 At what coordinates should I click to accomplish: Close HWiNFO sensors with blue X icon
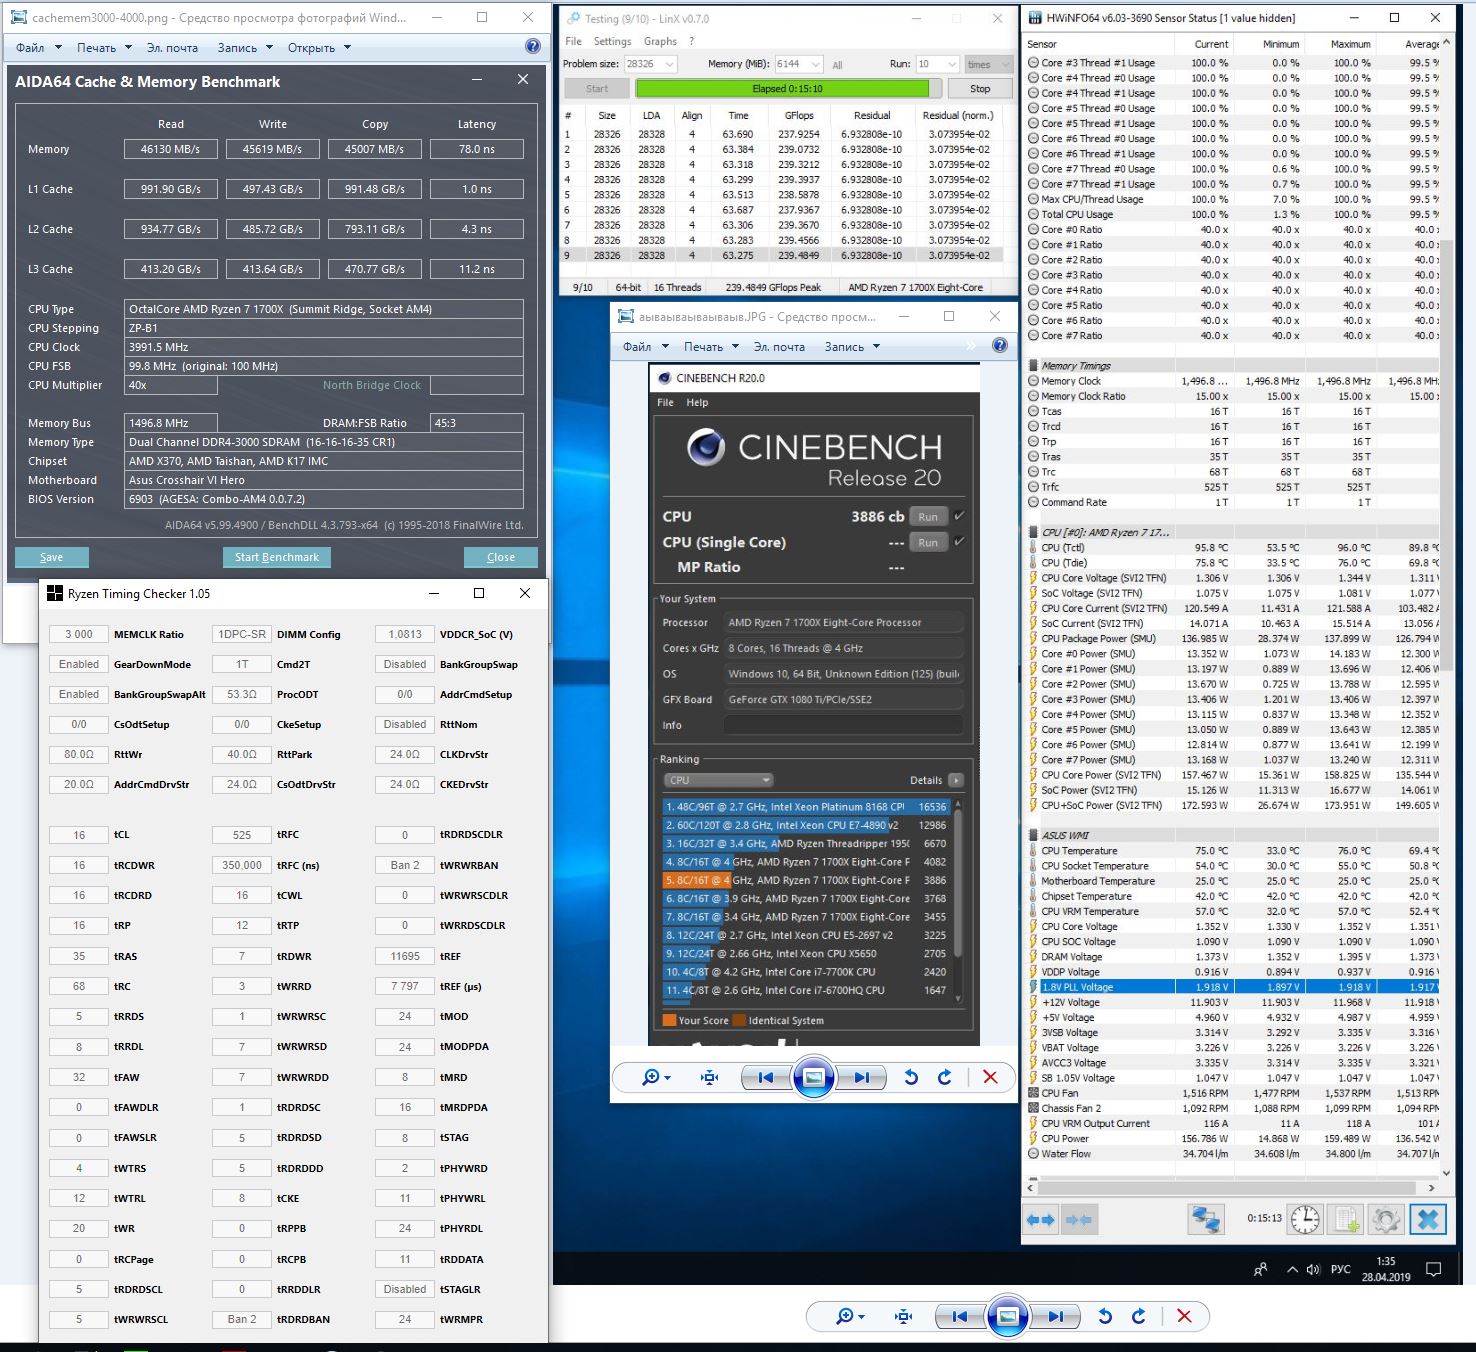tap(1428, 1219)
